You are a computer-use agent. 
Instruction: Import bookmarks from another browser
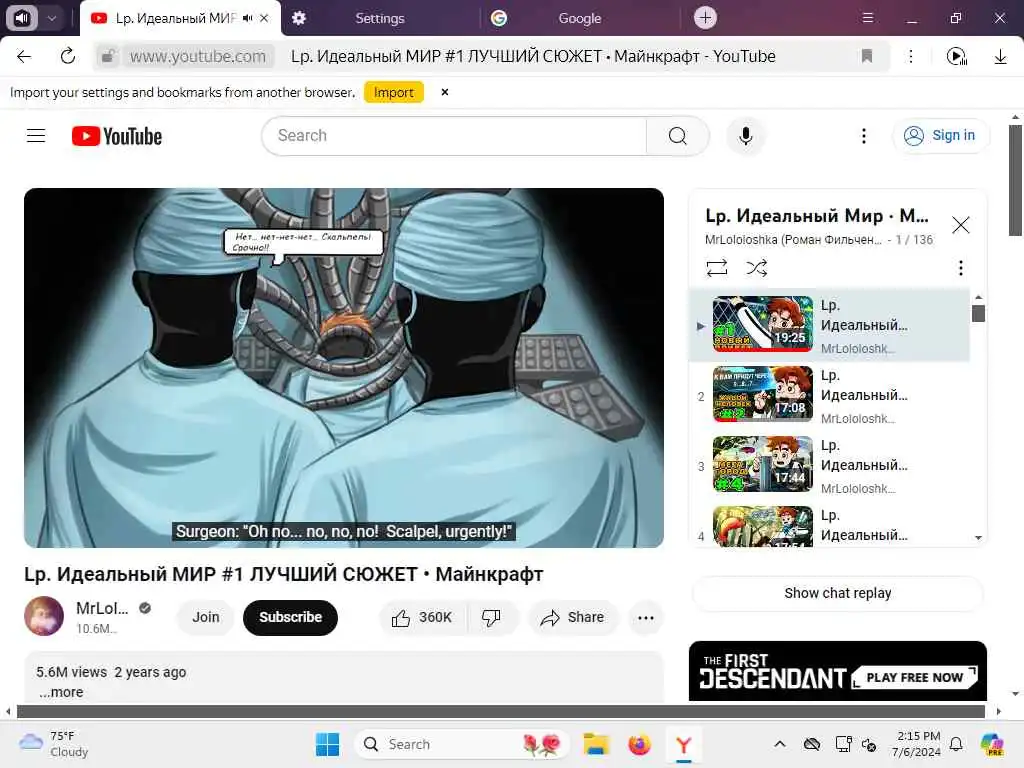(x=394, y=93)
